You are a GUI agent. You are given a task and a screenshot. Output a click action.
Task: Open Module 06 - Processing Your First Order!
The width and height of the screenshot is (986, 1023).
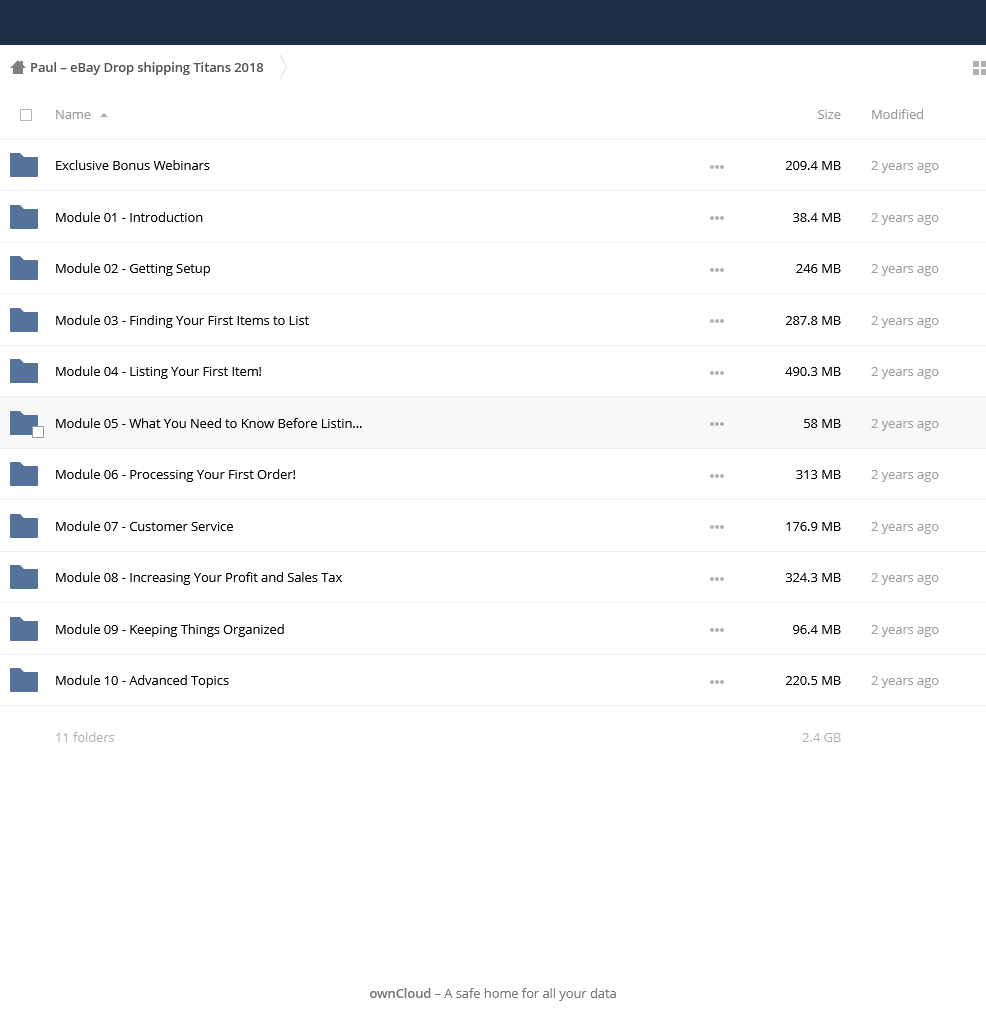(x=176, y=474)
